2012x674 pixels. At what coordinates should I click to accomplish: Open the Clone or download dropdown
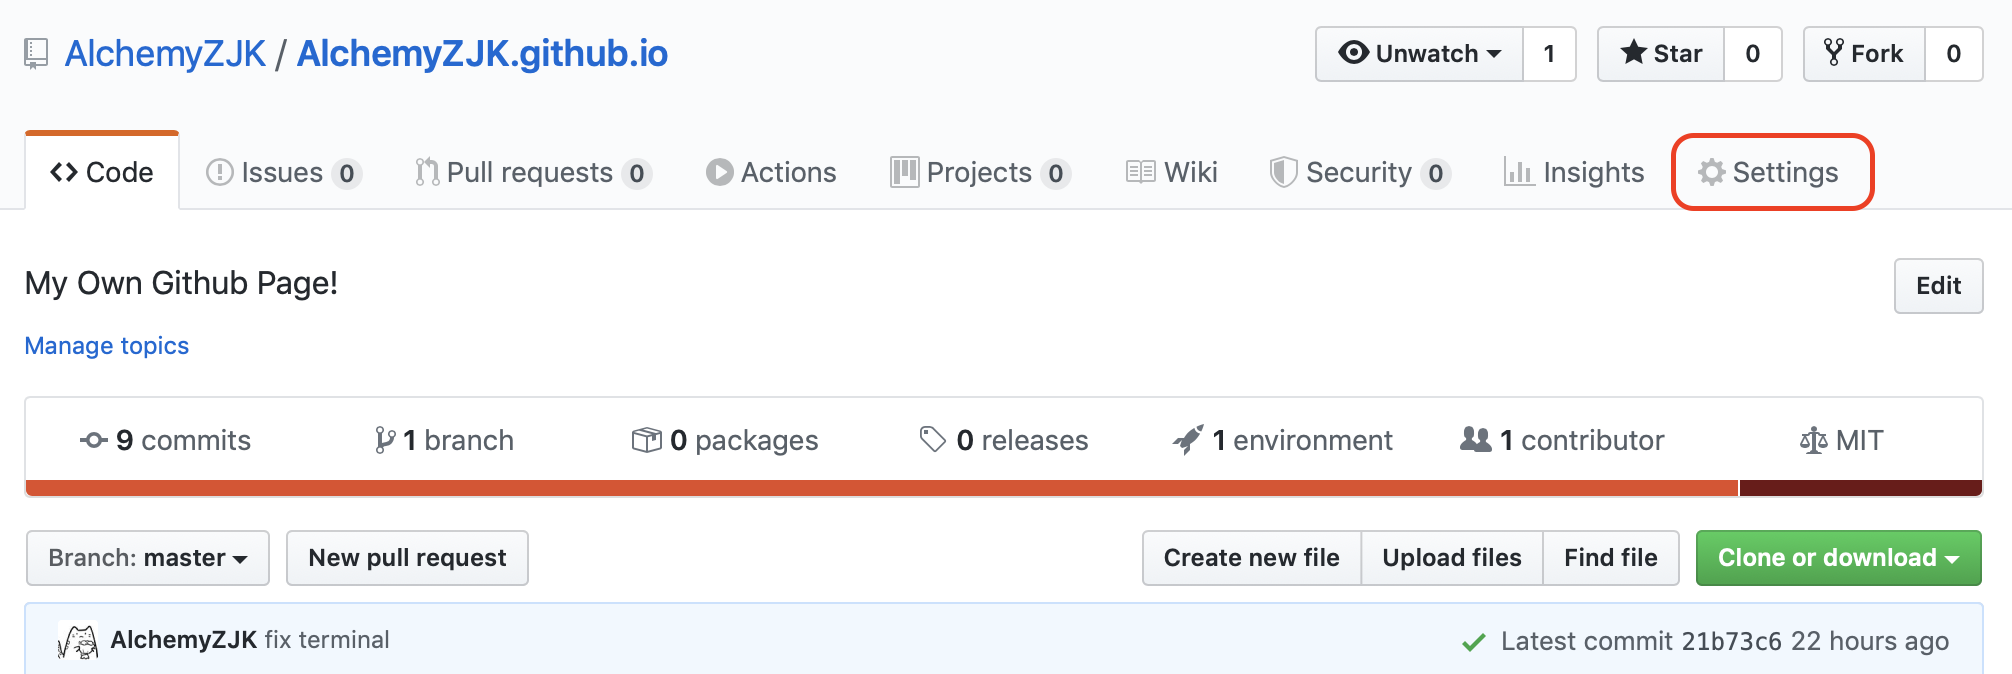(1838, 558)
